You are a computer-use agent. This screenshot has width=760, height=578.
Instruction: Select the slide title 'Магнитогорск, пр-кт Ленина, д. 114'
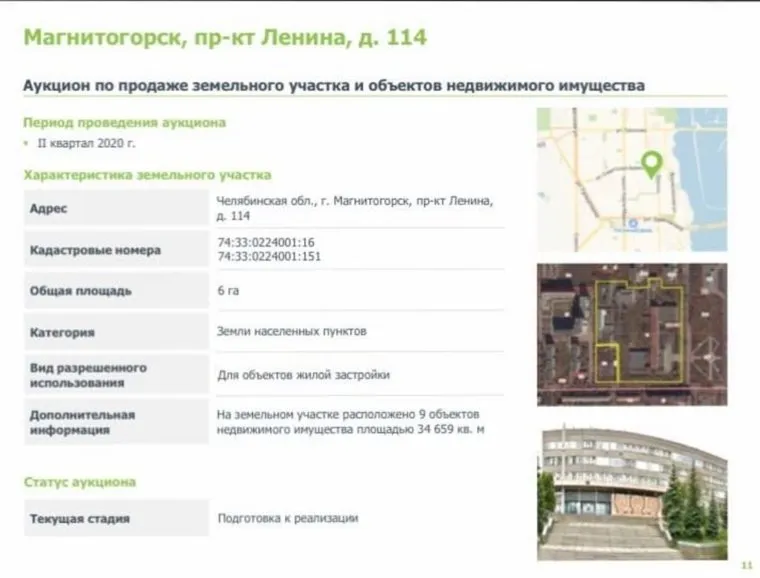224,38
